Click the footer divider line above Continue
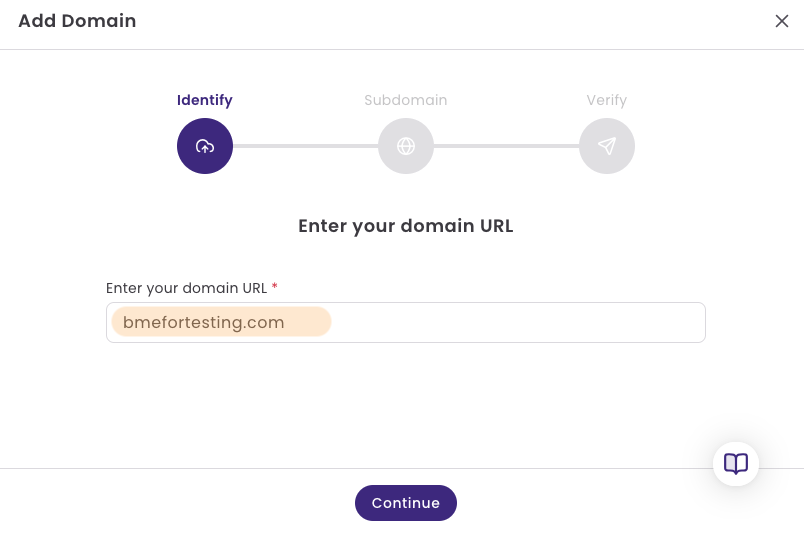 pyautogui.click(x=356, y=468)
